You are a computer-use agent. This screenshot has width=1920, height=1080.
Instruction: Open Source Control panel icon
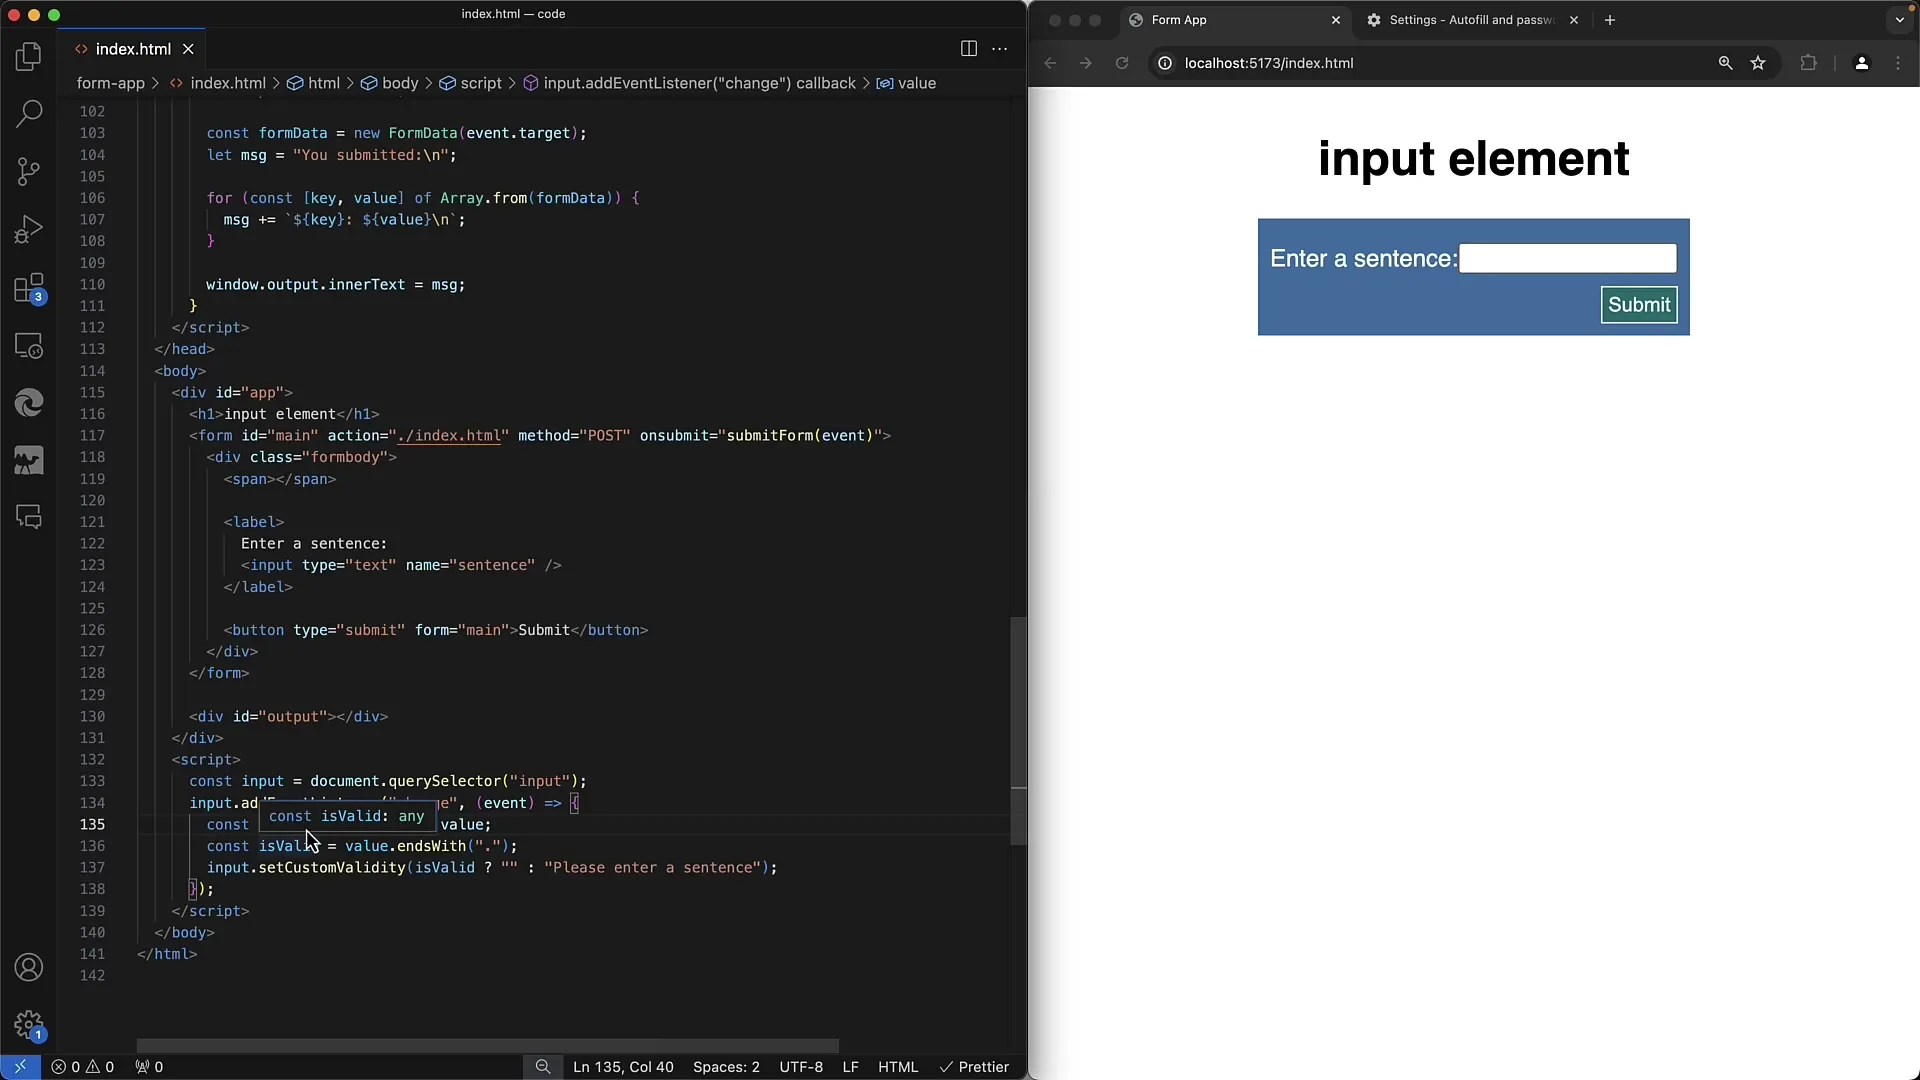pos(29,171)
